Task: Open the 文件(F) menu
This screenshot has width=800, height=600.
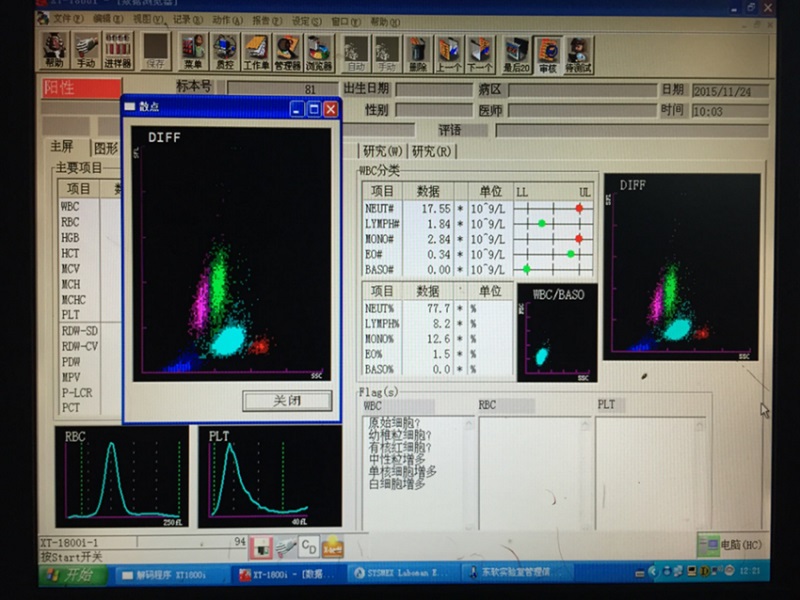Action: click(67, 19)
